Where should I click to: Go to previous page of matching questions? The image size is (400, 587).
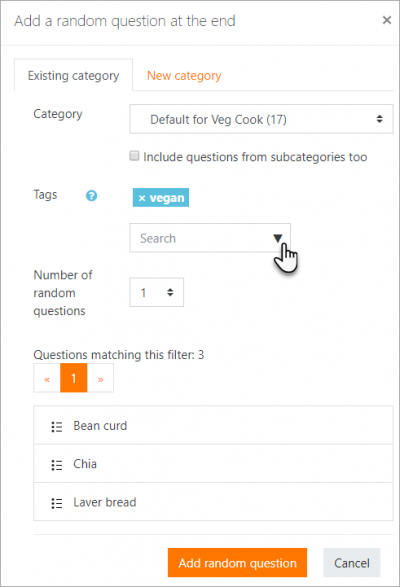tap(47, 378)
